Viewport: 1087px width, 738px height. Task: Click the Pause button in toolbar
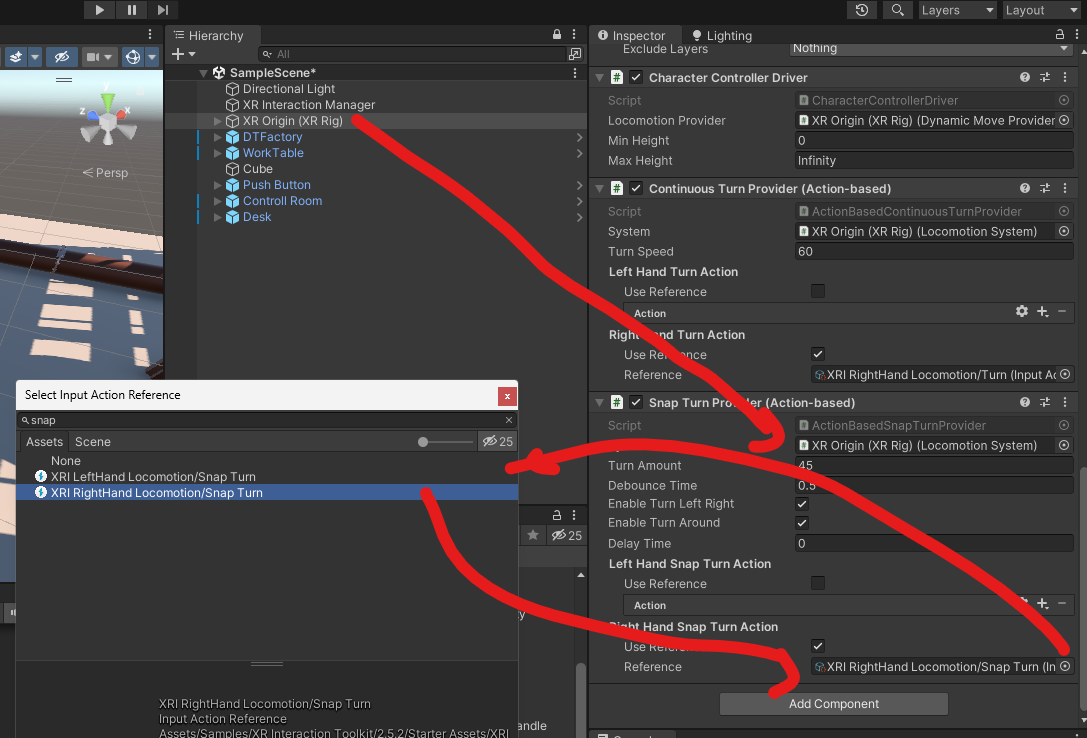[x=132, y=10]
